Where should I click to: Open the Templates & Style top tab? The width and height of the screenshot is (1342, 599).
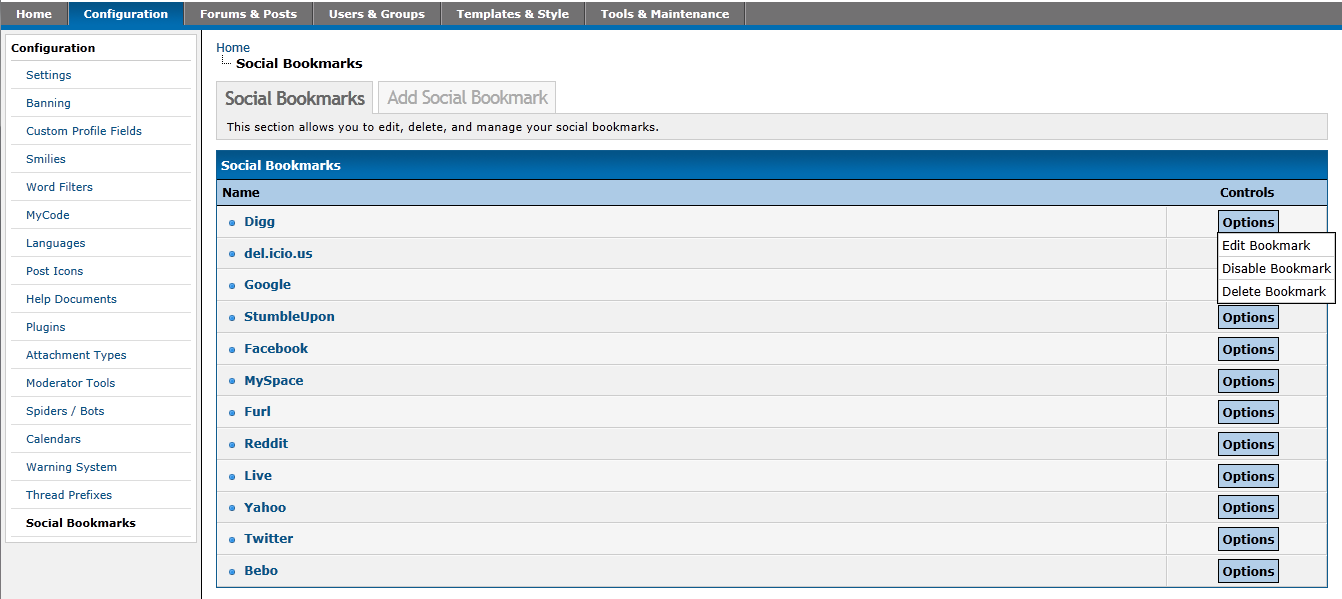click(512, 14)
